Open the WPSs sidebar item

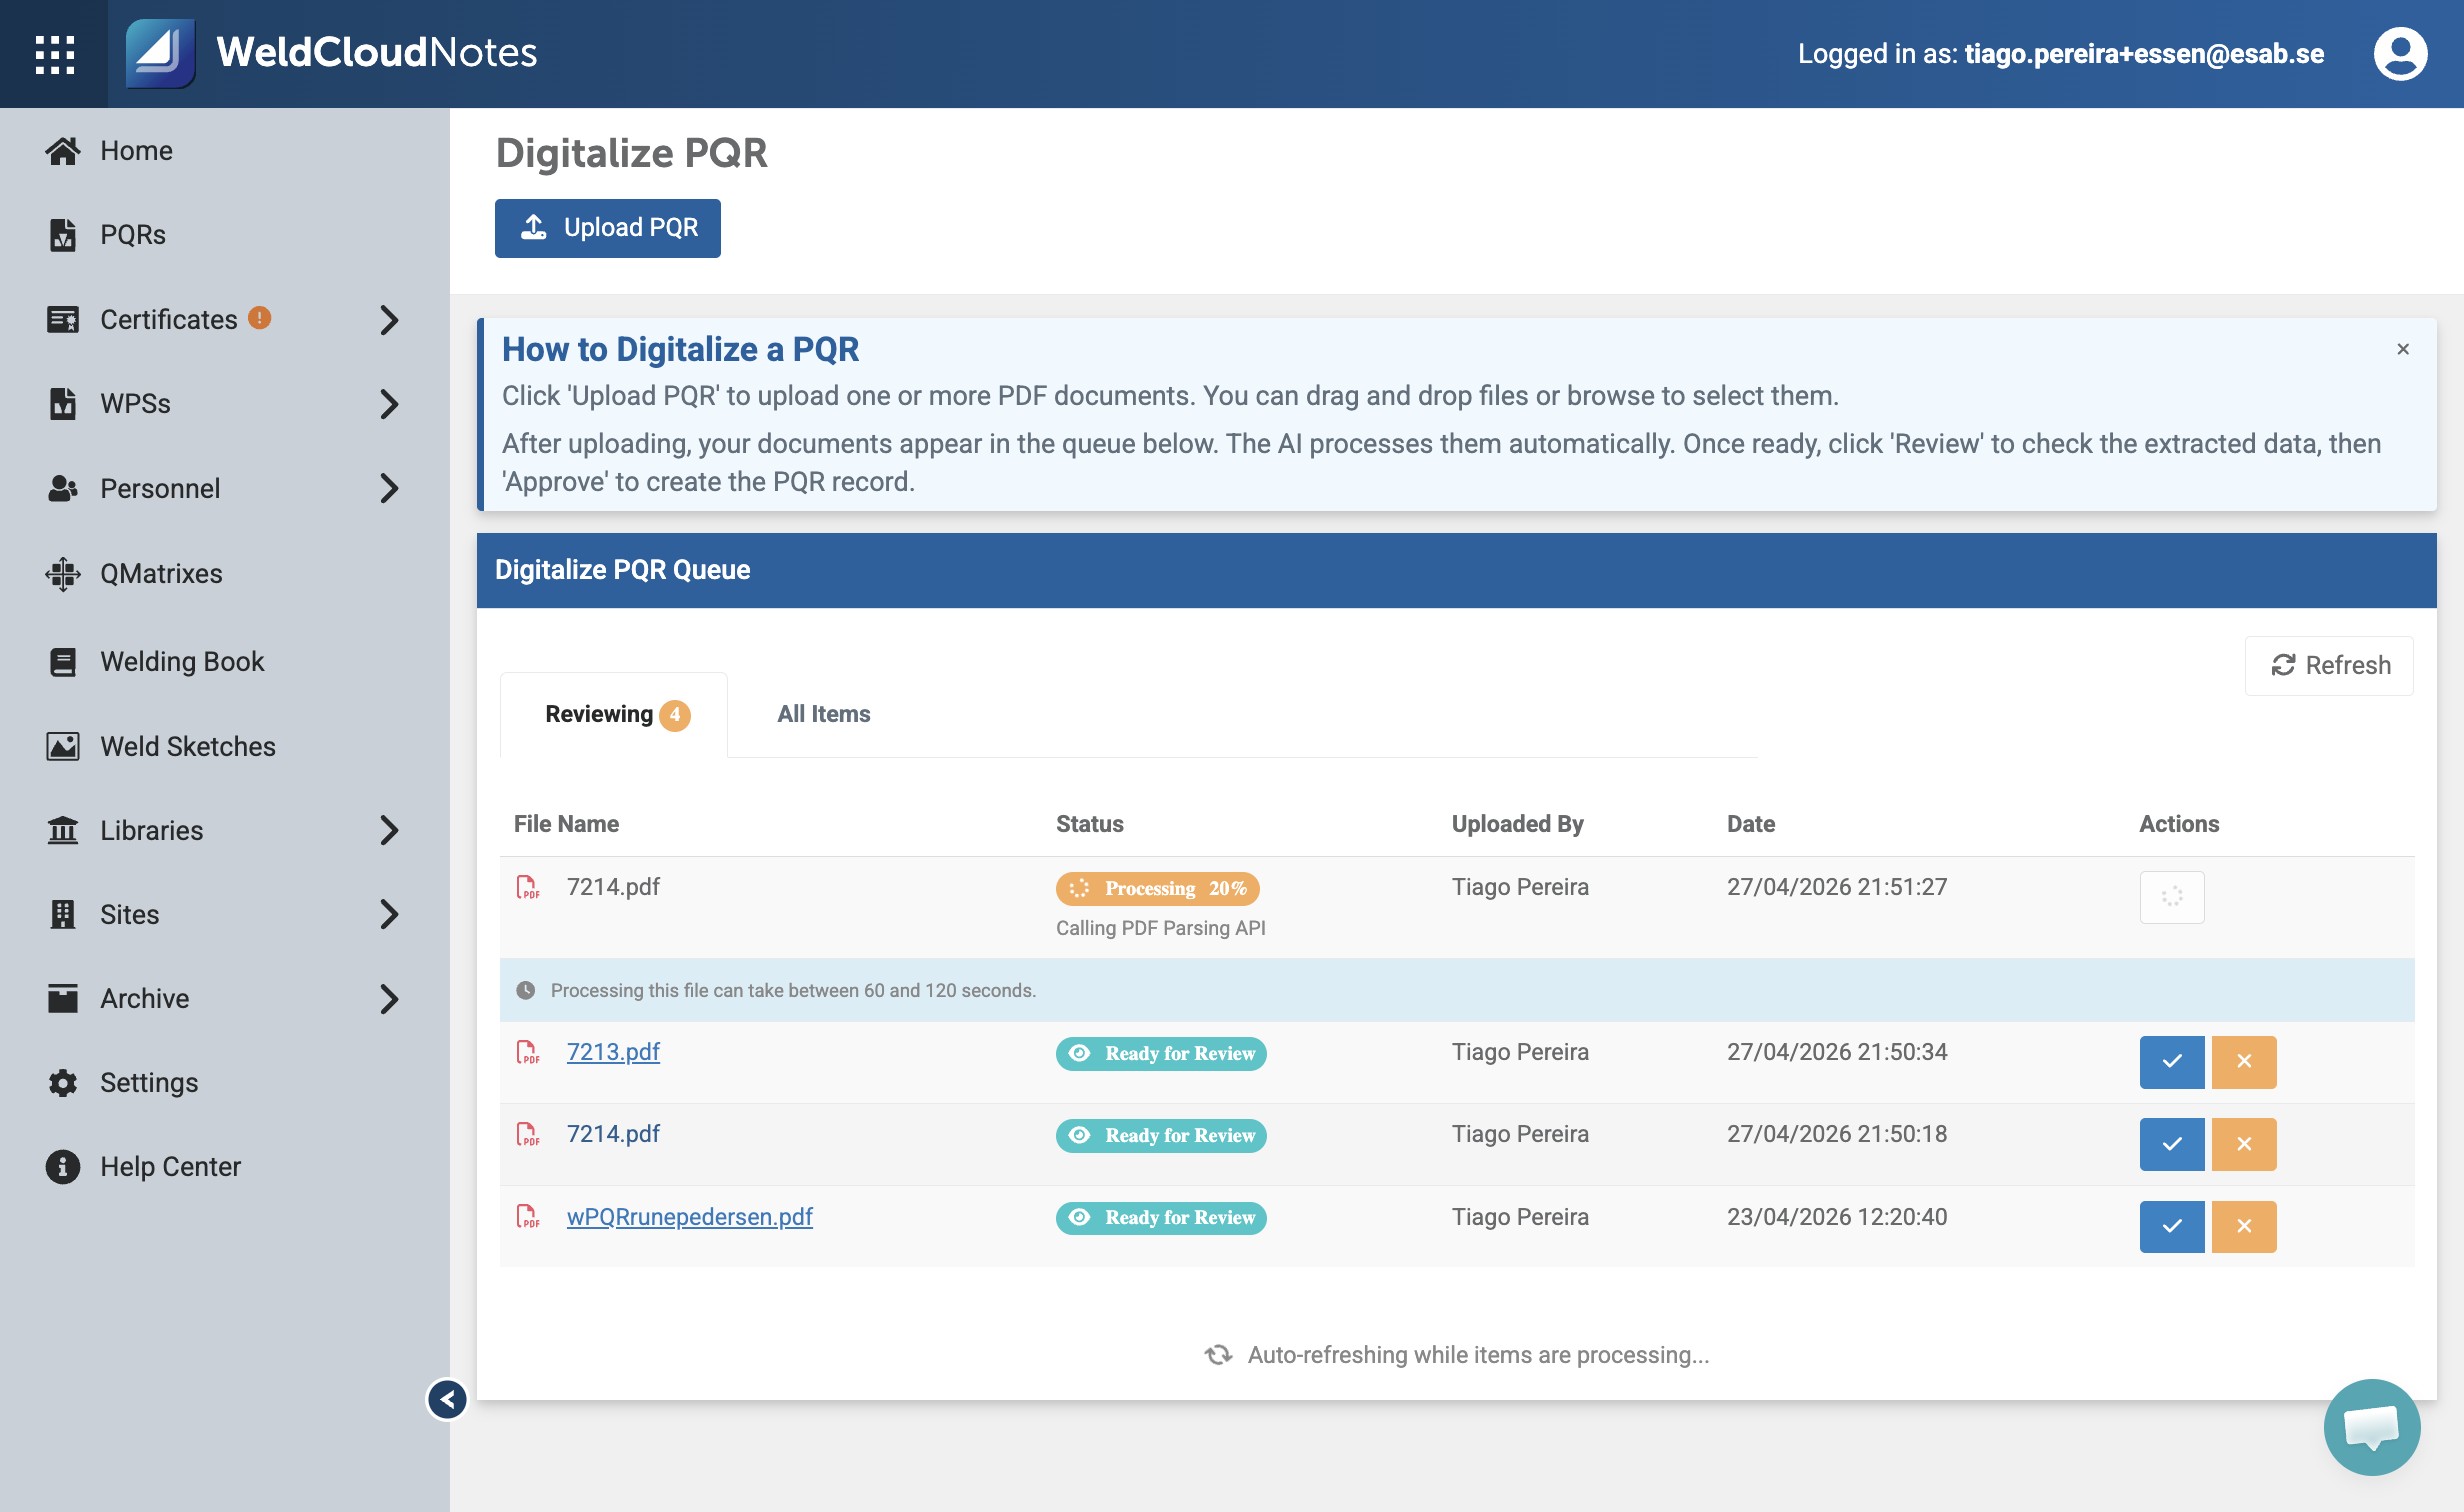(135, 404)
